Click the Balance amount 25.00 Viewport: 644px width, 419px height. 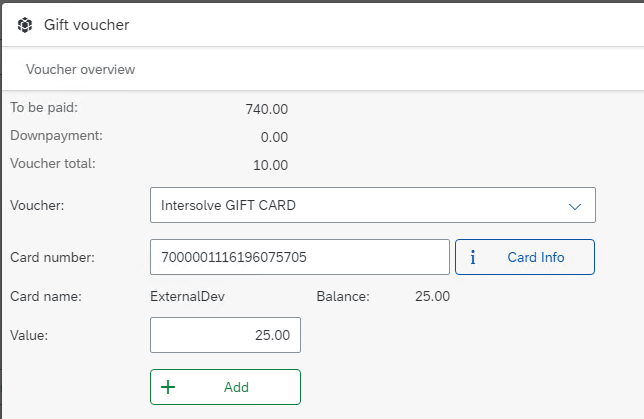click(x=432, y=297)
